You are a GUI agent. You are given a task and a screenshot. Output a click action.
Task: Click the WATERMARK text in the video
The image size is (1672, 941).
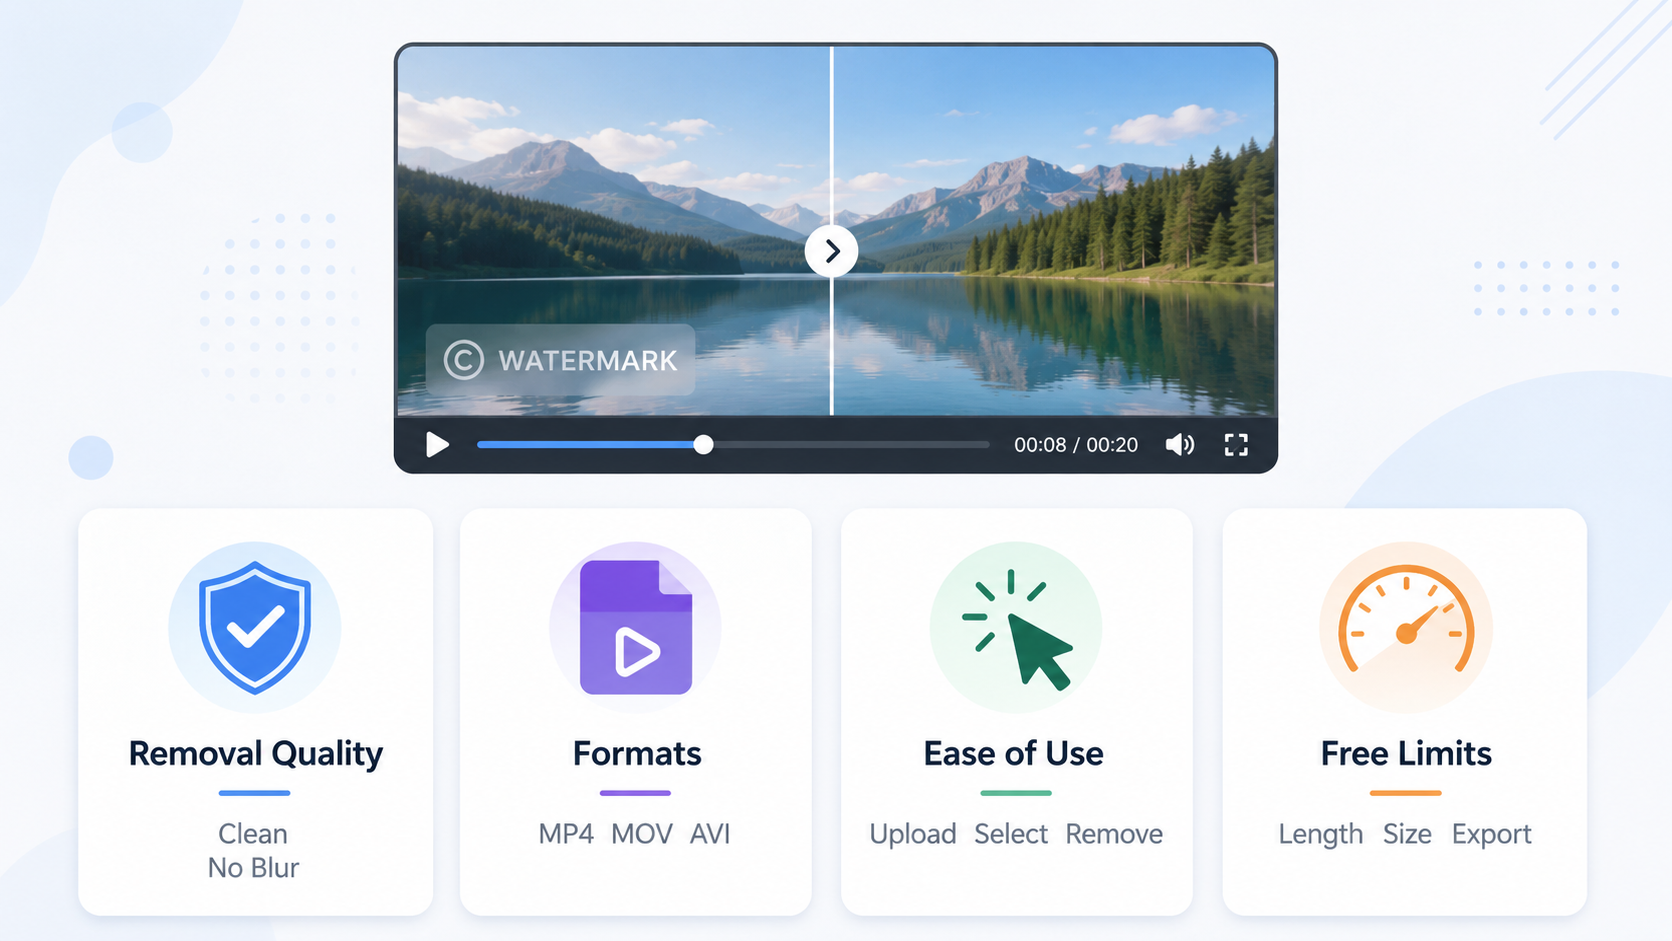[x=588, y=361]
